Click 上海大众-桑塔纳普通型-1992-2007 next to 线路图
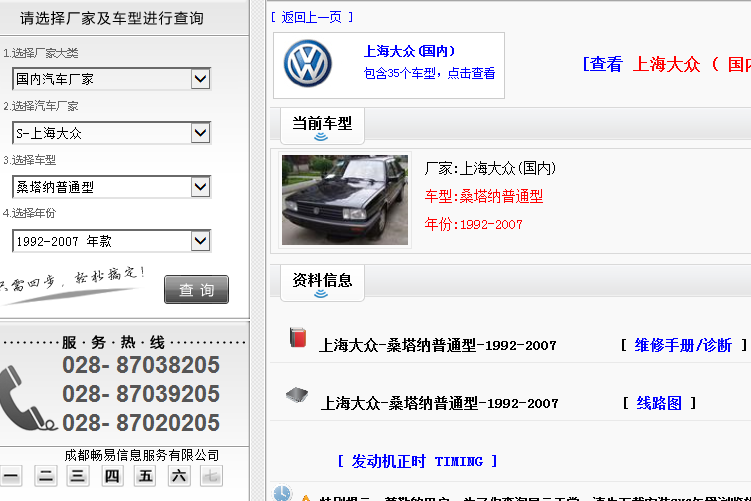This screenshot has height=501, width=751. coord(440,403)
